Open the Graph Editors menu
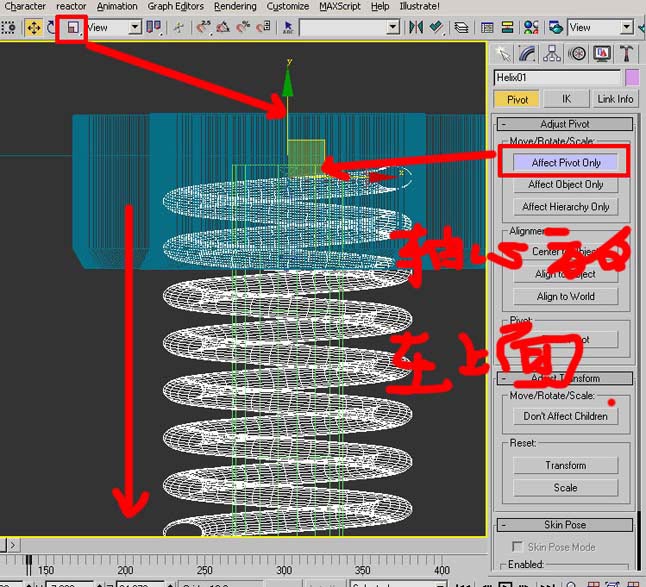 coord(176,6)
